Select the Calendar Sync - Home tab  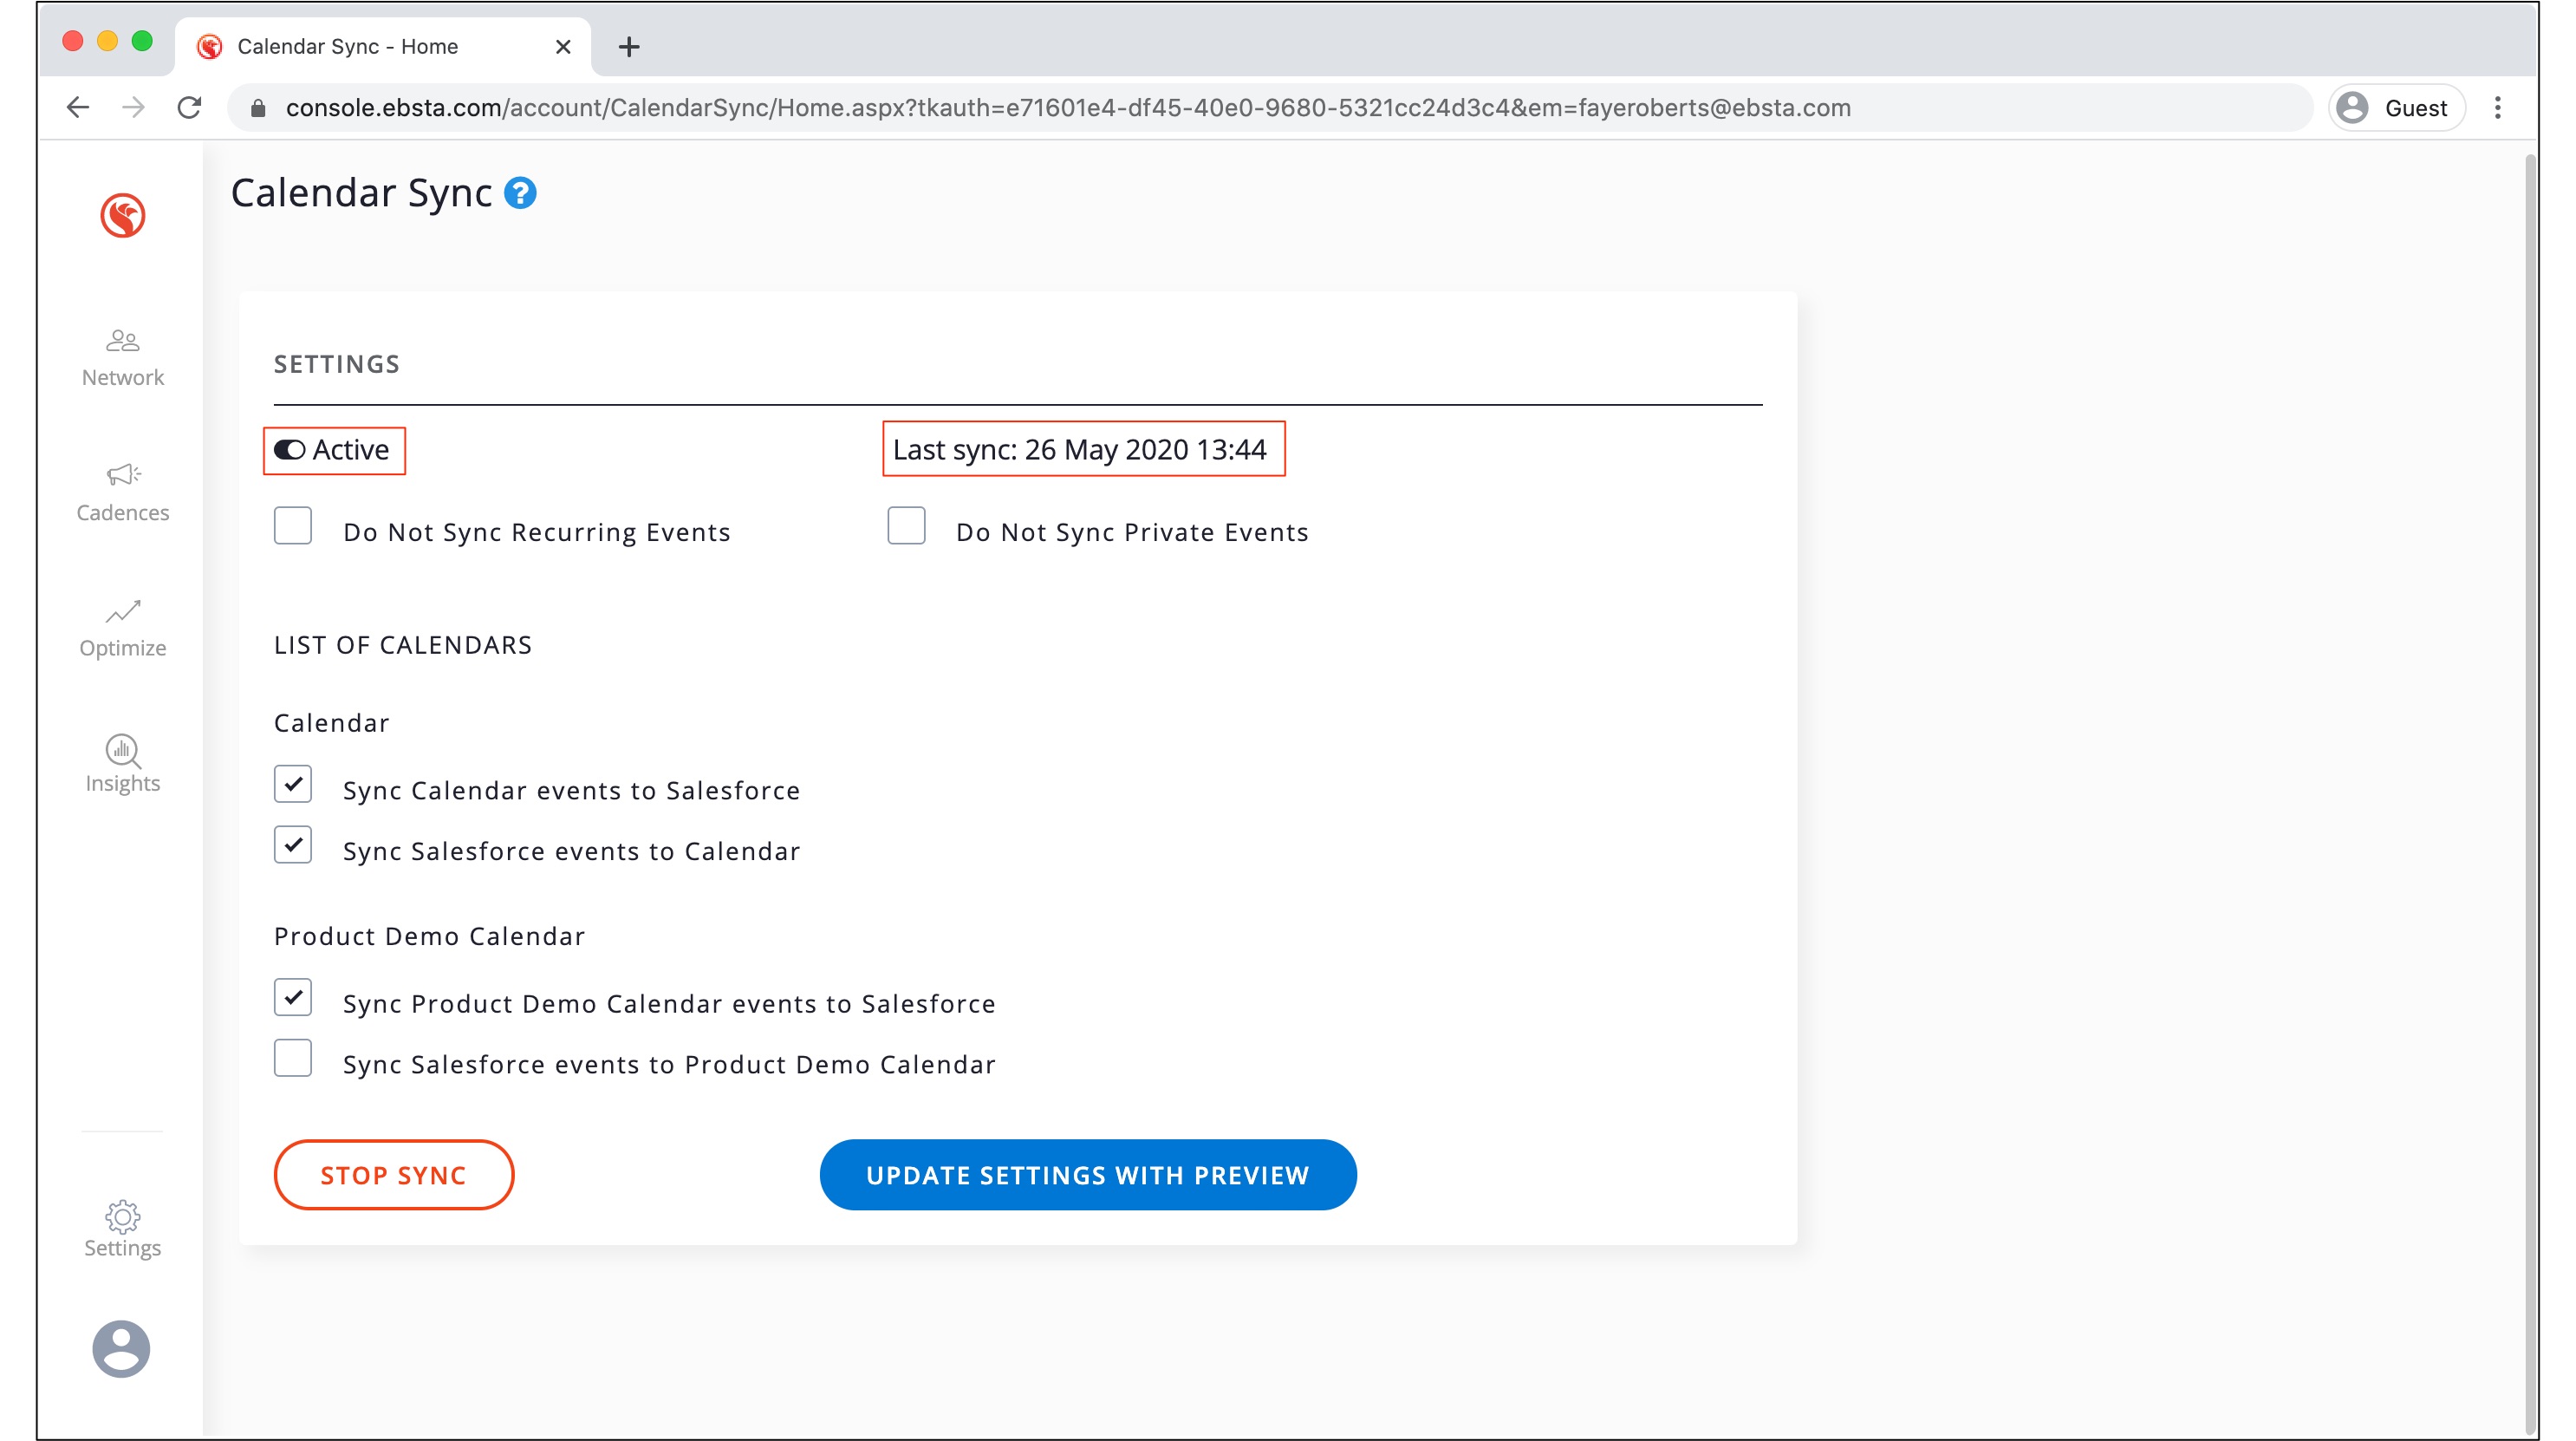coord(347,47)
